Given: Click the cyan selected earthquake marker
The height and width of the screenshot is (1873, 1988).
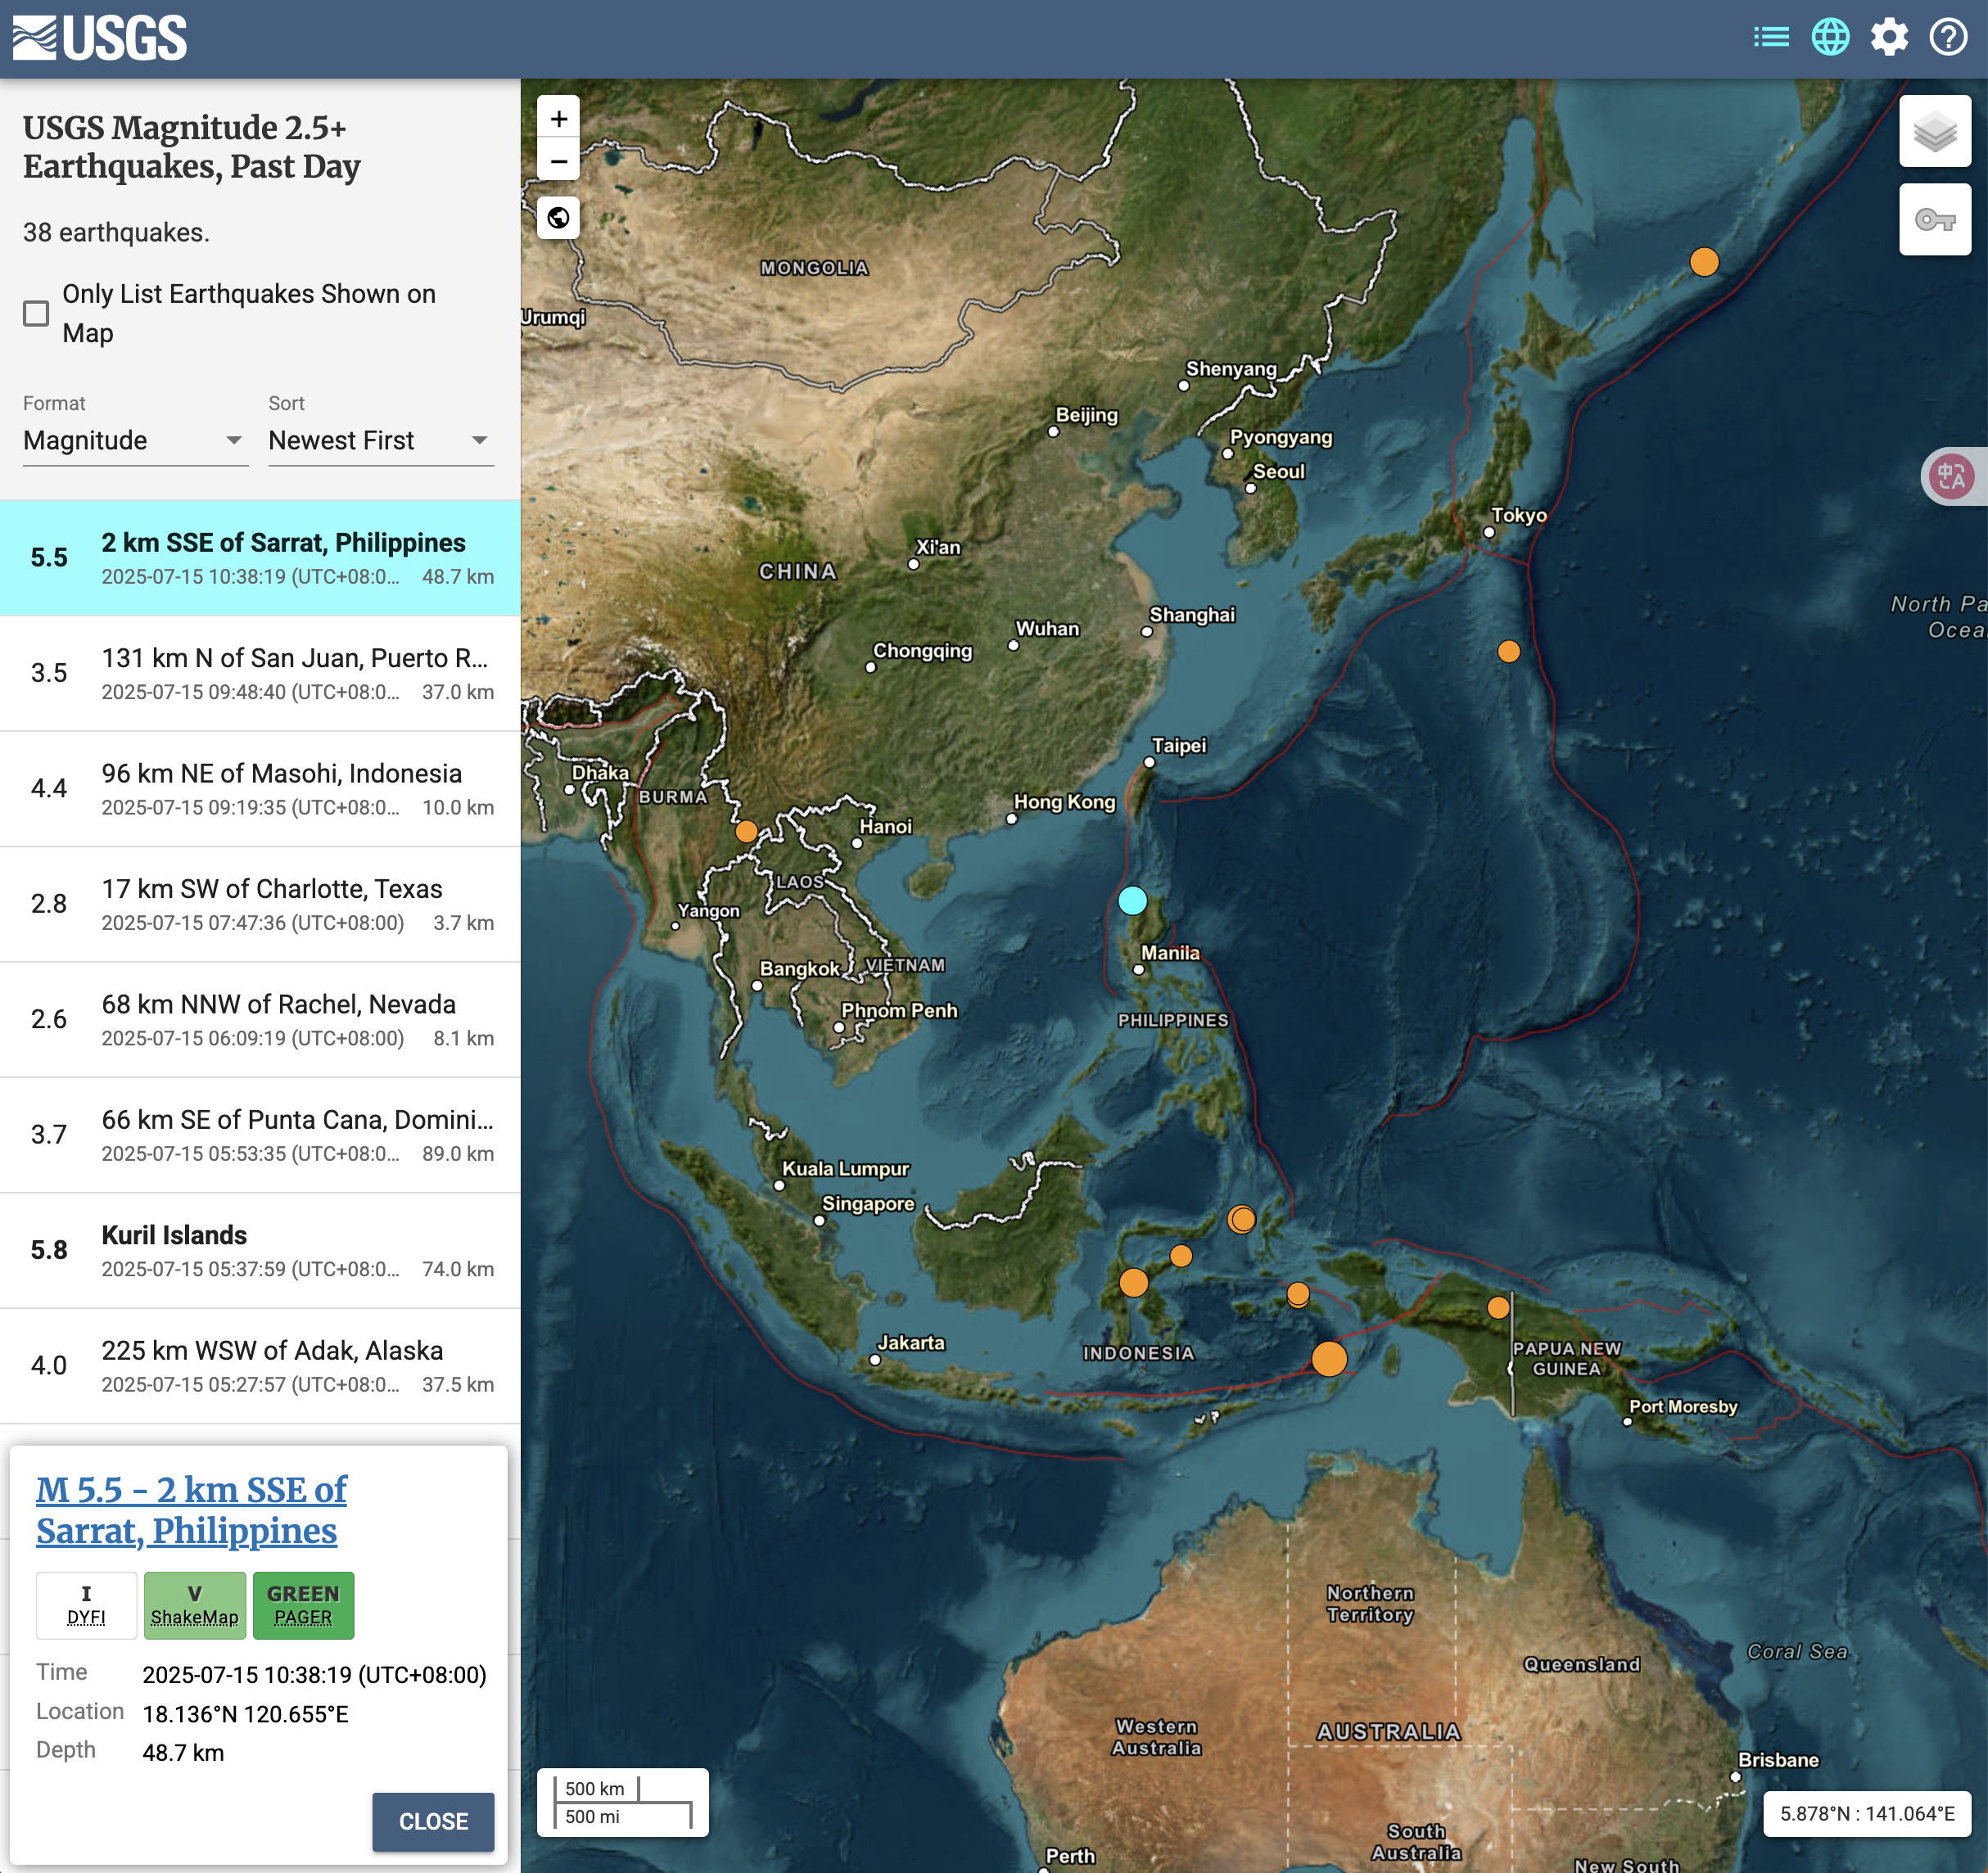Looking at the screenshot, I should click(x=1132, y=901).
